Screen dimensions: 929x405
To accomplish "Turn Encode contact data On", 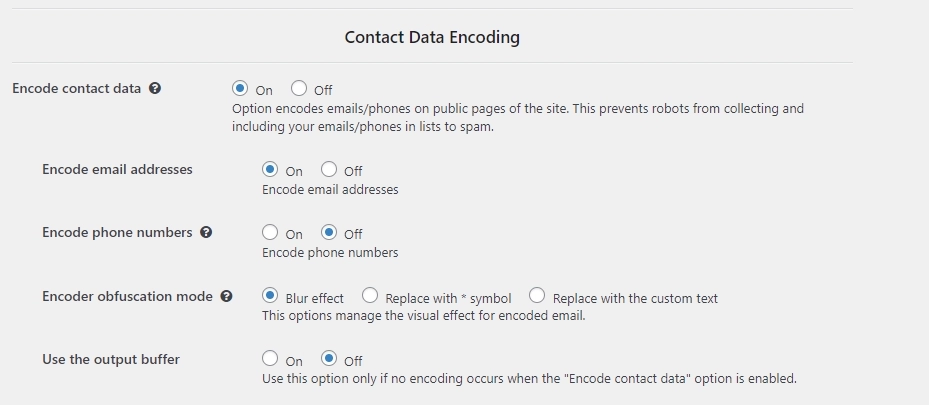I will 240,89.
